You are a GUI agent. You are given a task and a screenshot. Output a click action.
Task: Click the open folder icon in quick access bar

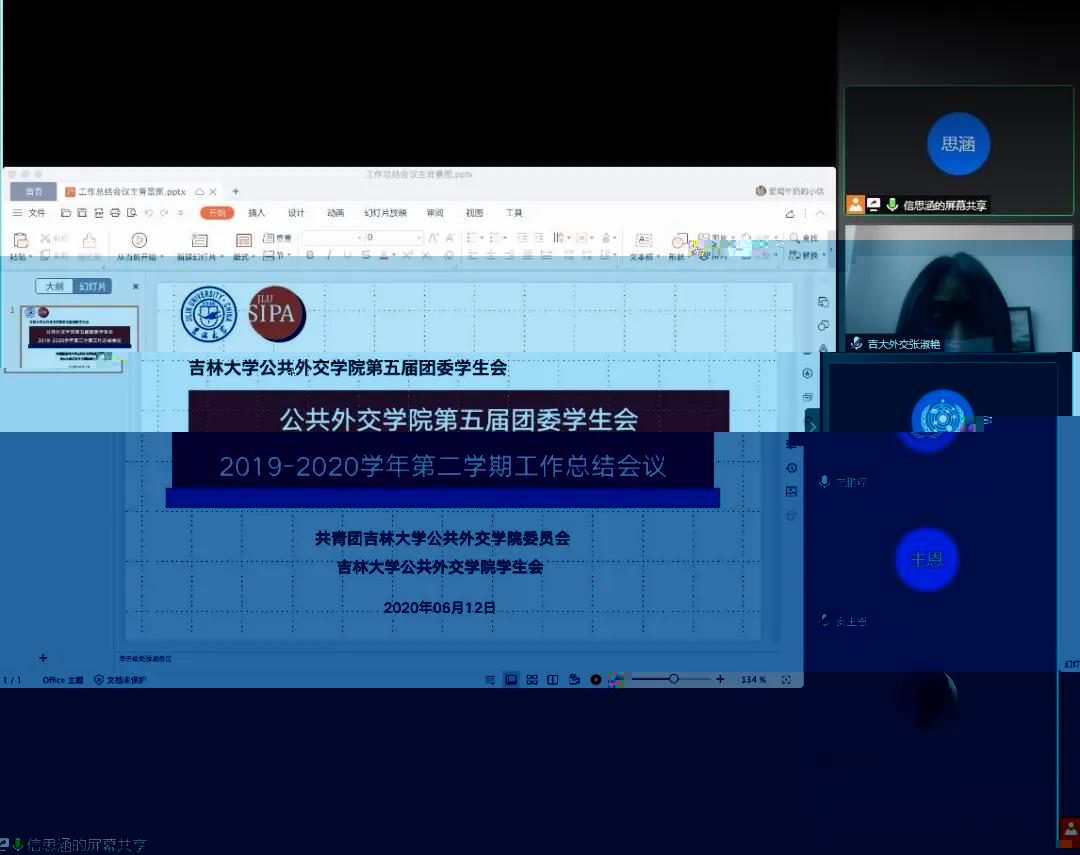coord(66,213)
